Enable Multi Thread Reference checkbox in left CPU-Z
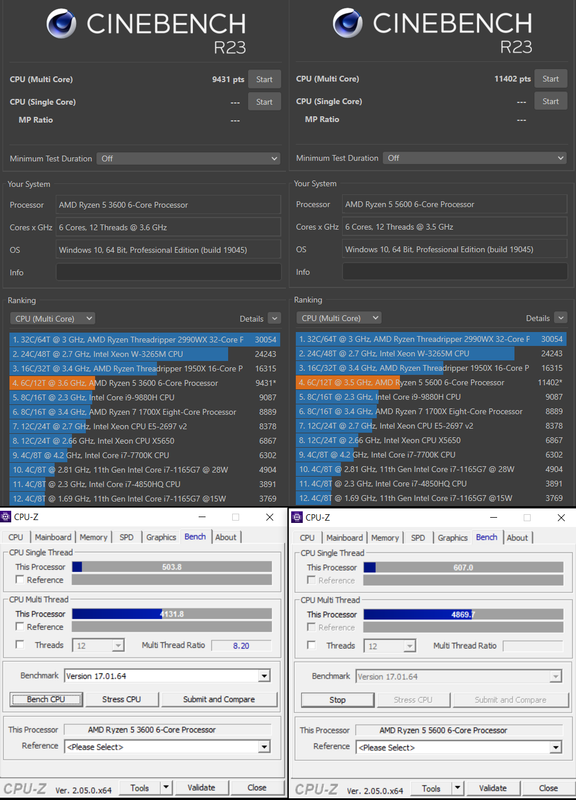The height and width of the screenshot is (800, 576). coord(19,627)
